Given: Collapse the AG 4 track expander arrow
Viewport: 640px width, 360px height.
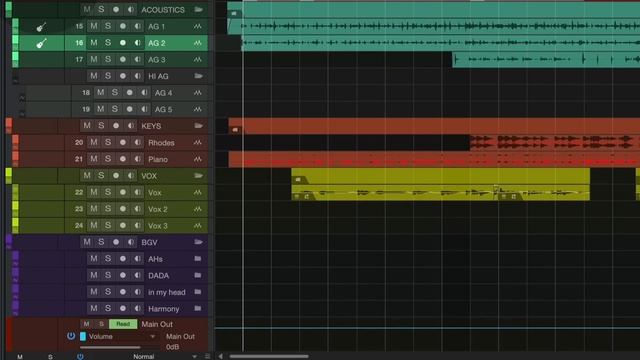Looking at the screenshot, I should [x=22, y=98].
